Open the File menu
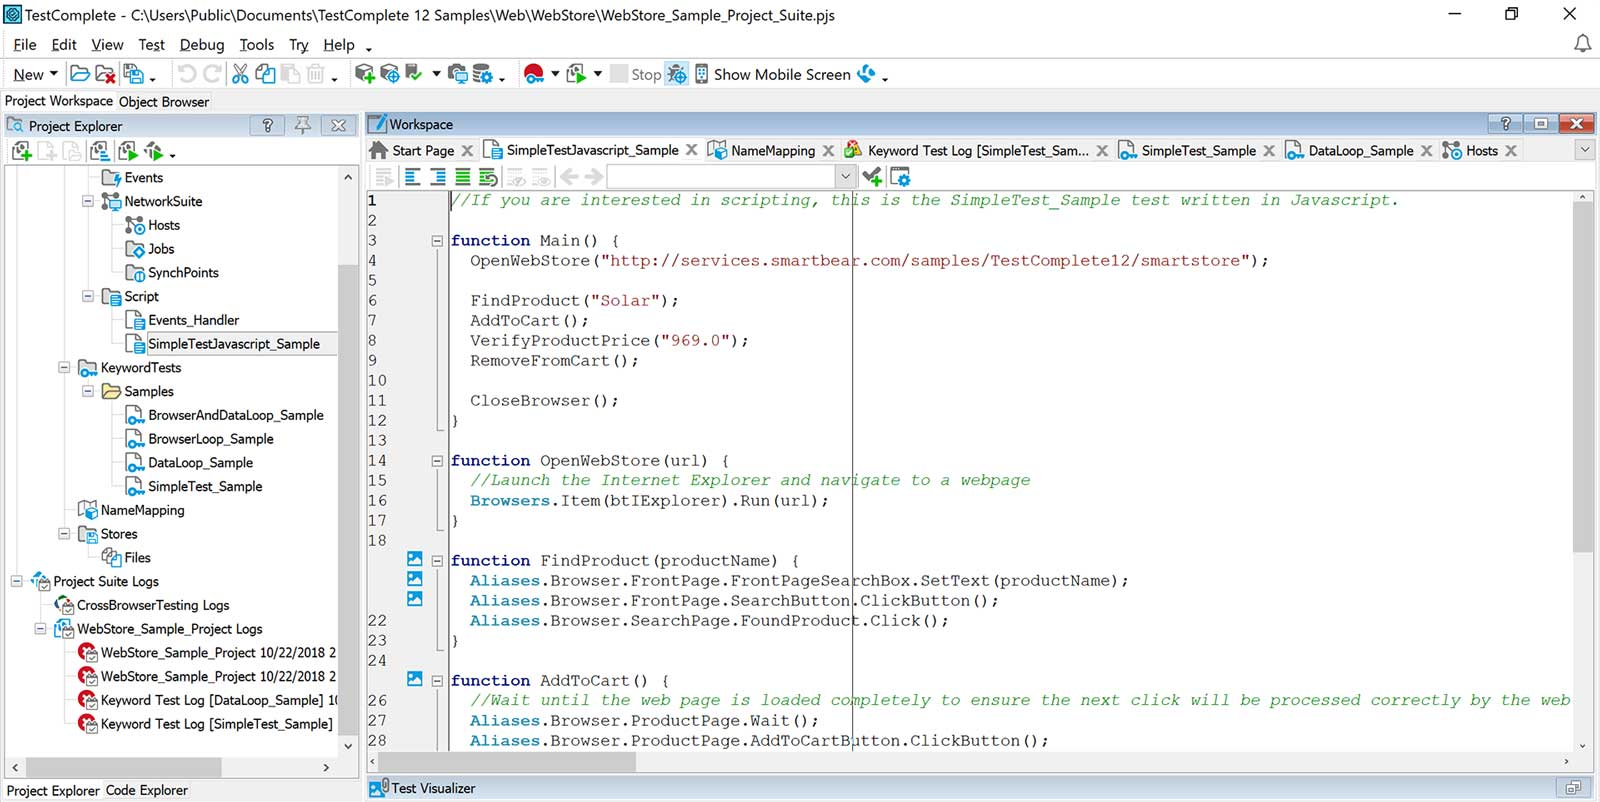This screenshot has width=1600, height=802. 25,45
